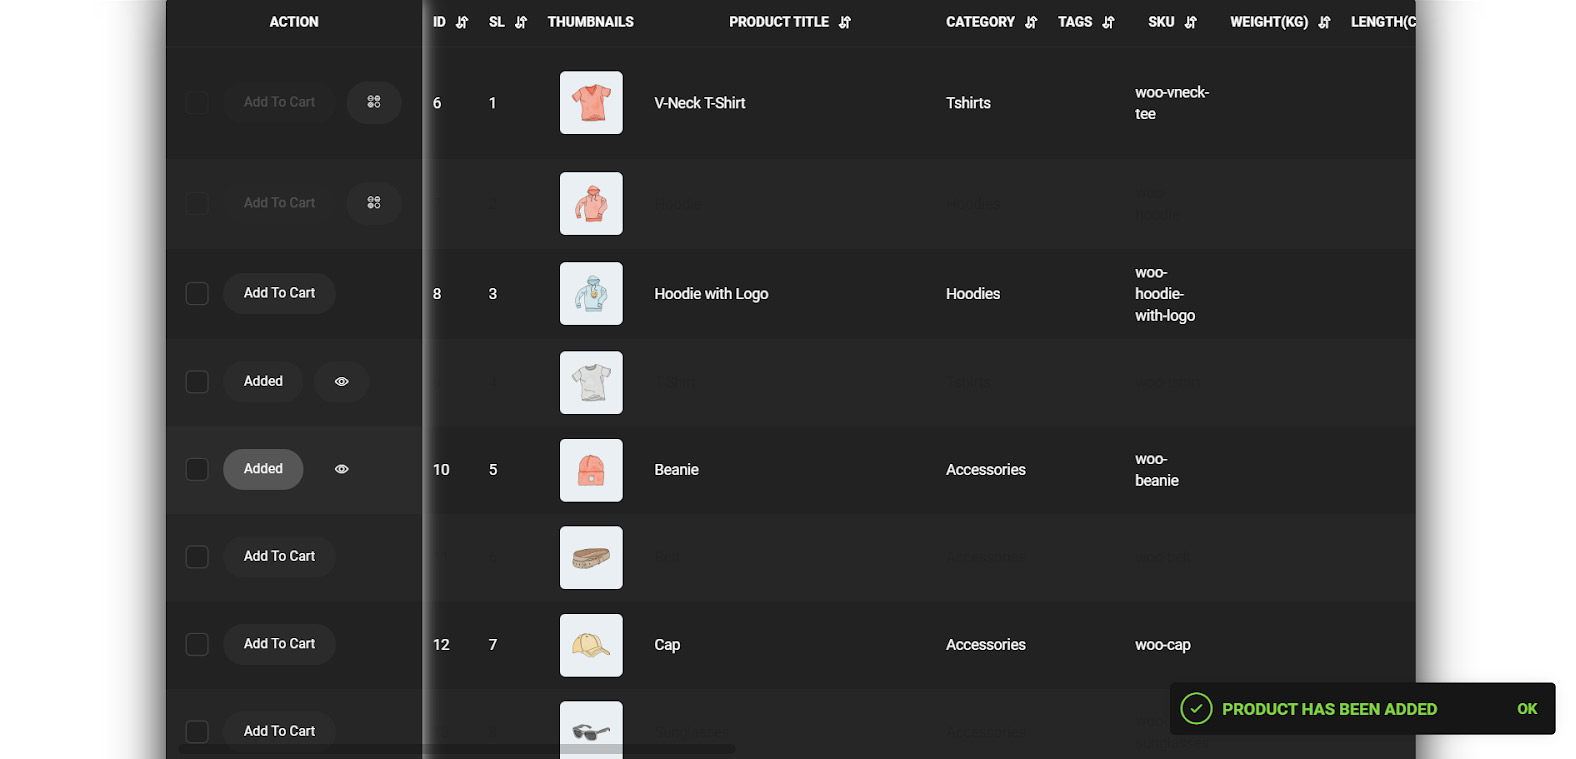Screen dimensions: 1576x759
Task: Sort table by ID column icon
Action: click(461, 22)
